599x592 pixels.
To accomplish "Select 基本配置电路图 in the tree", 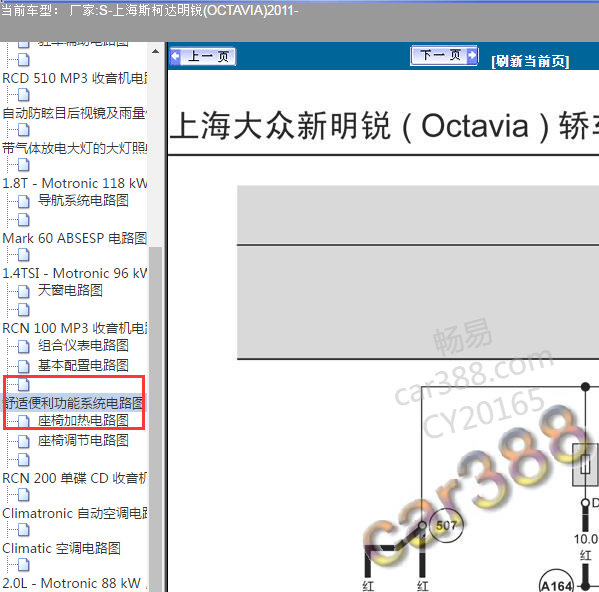I will click(x=83, y=366).
